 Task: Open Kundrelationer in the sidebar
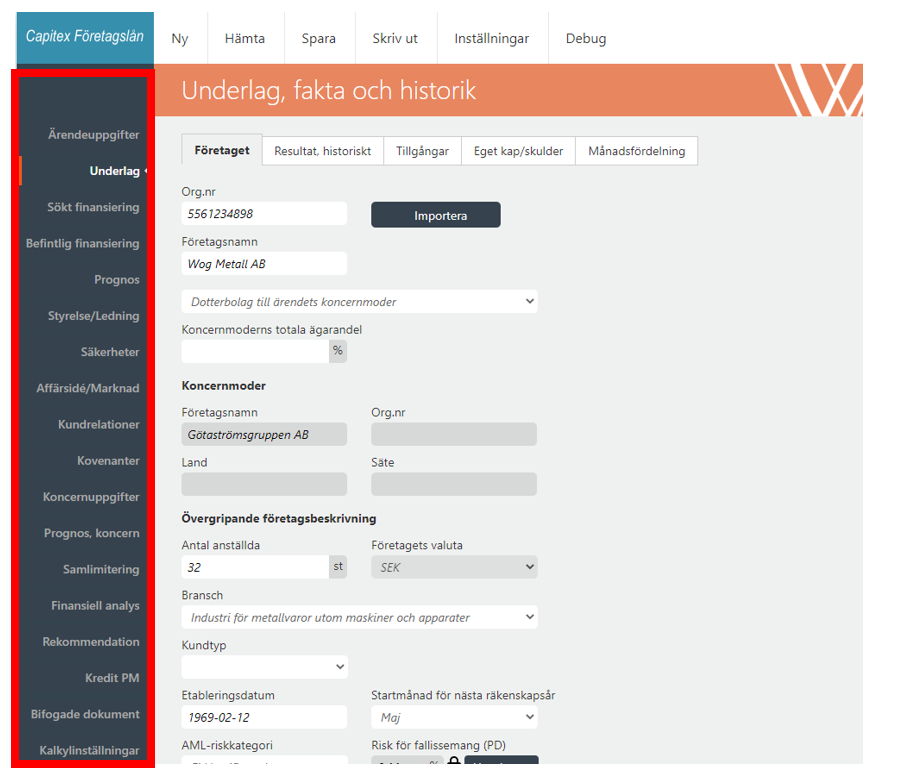pyautogui.click(x=98, y=425)
